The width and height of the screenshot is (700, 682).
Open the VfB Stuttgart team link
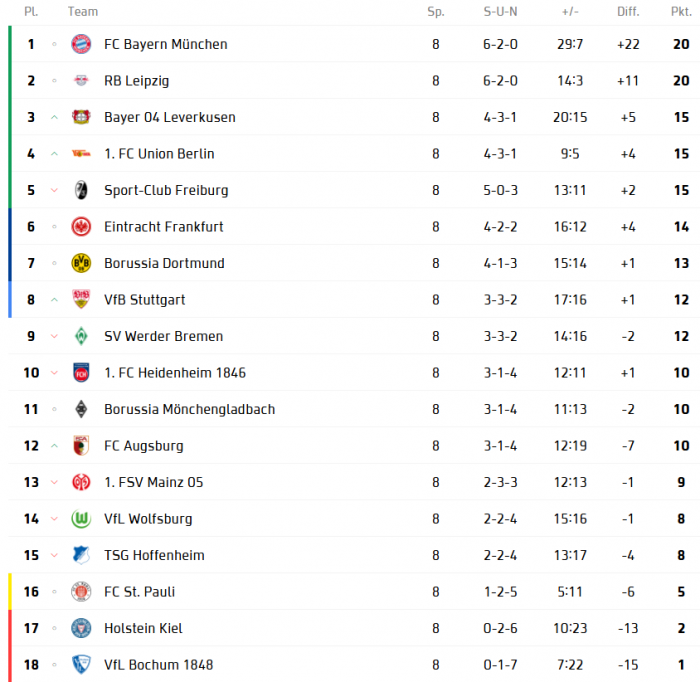tap(144, 300)
